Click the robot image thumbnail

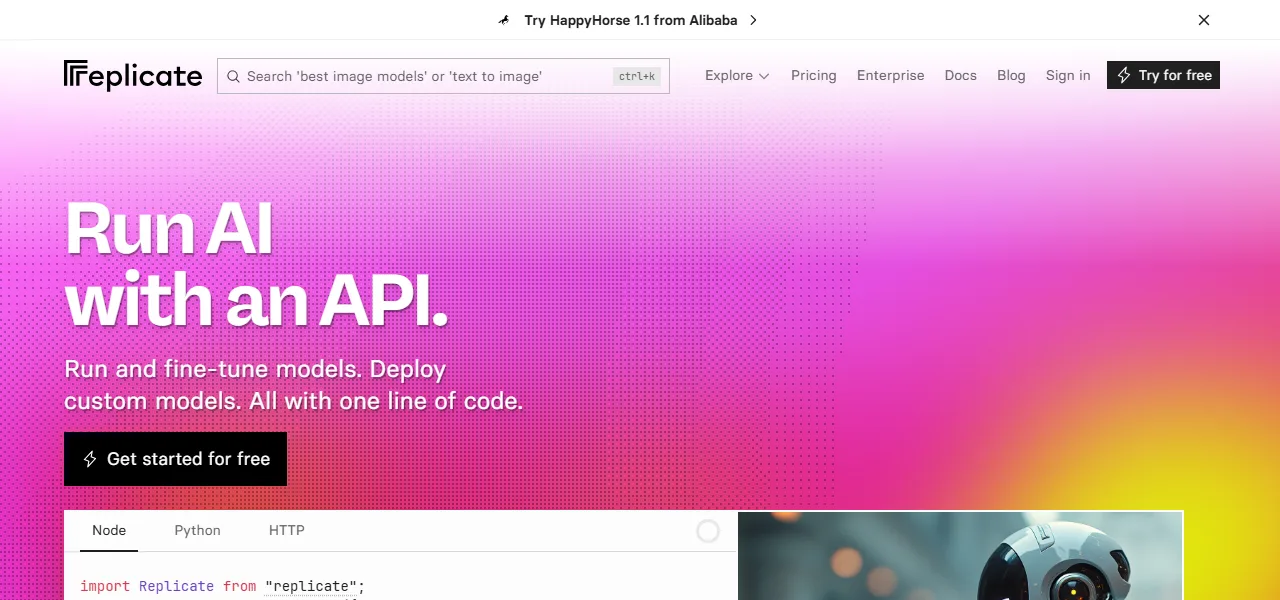pos(960,556)
